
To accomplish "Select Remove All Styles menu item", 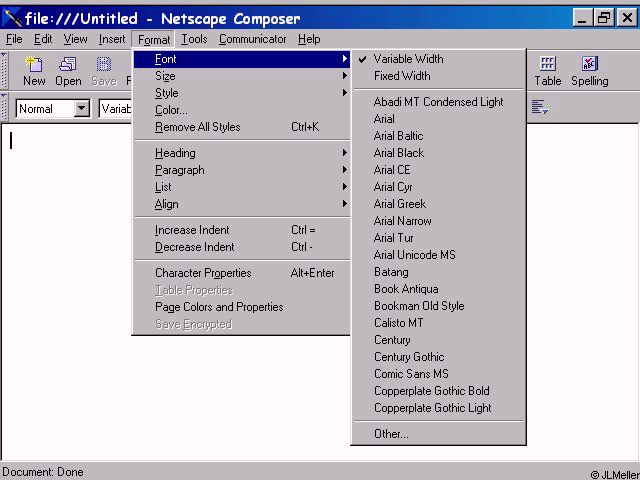I will tap(242, 127).
